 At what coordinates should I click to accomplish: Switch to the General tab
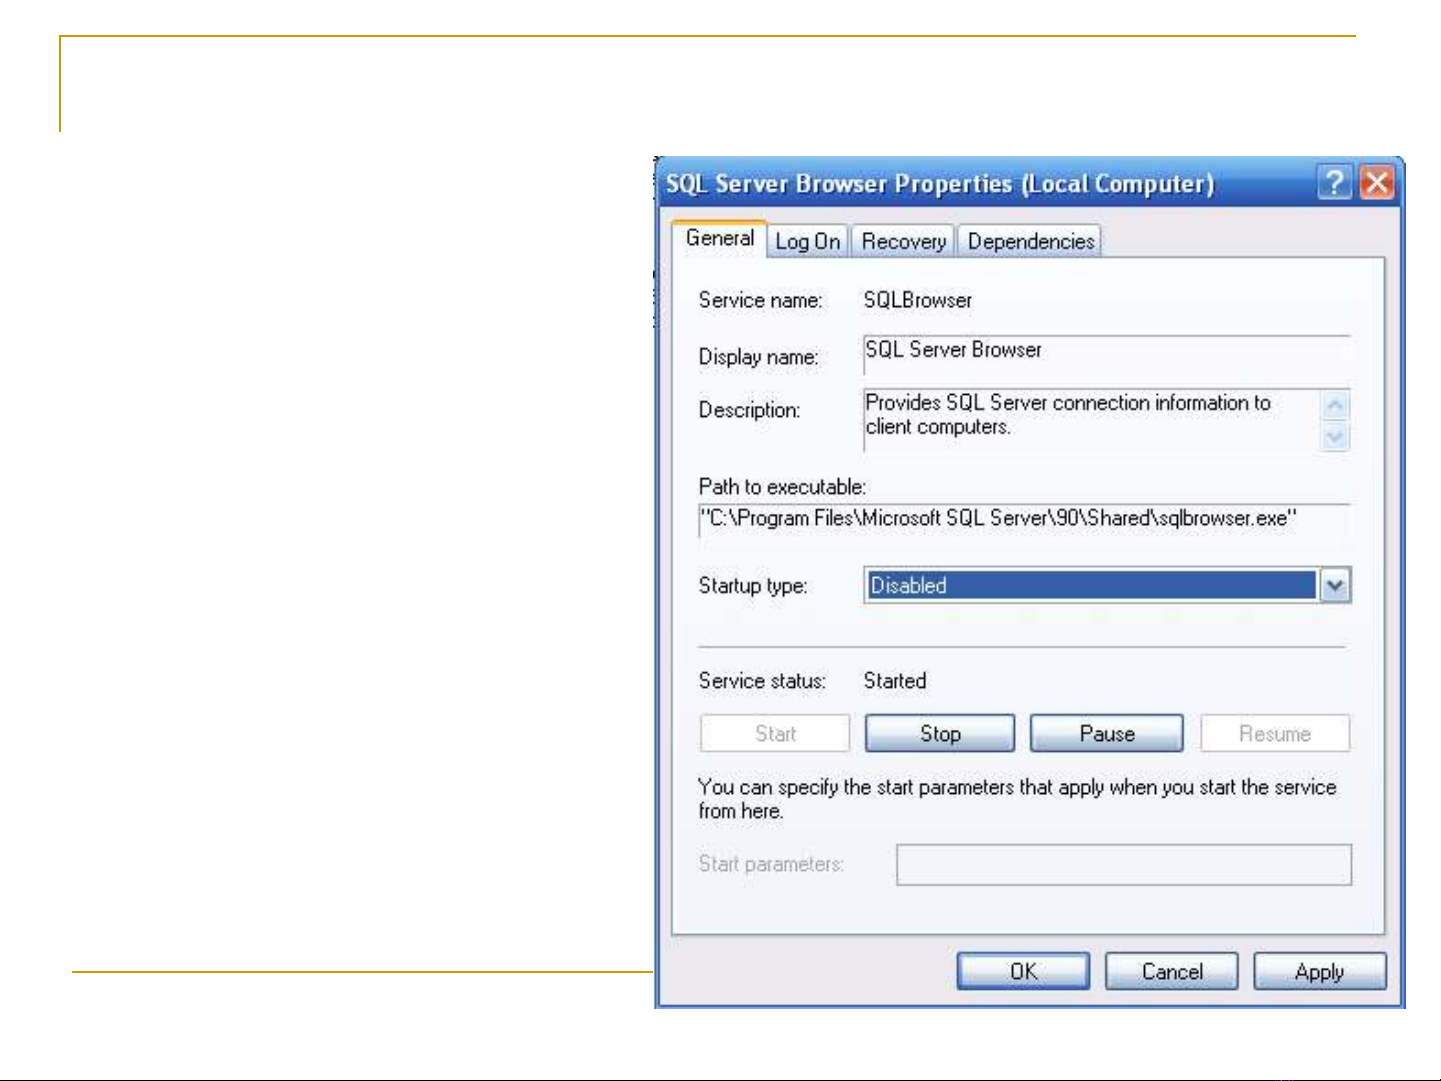719,239
